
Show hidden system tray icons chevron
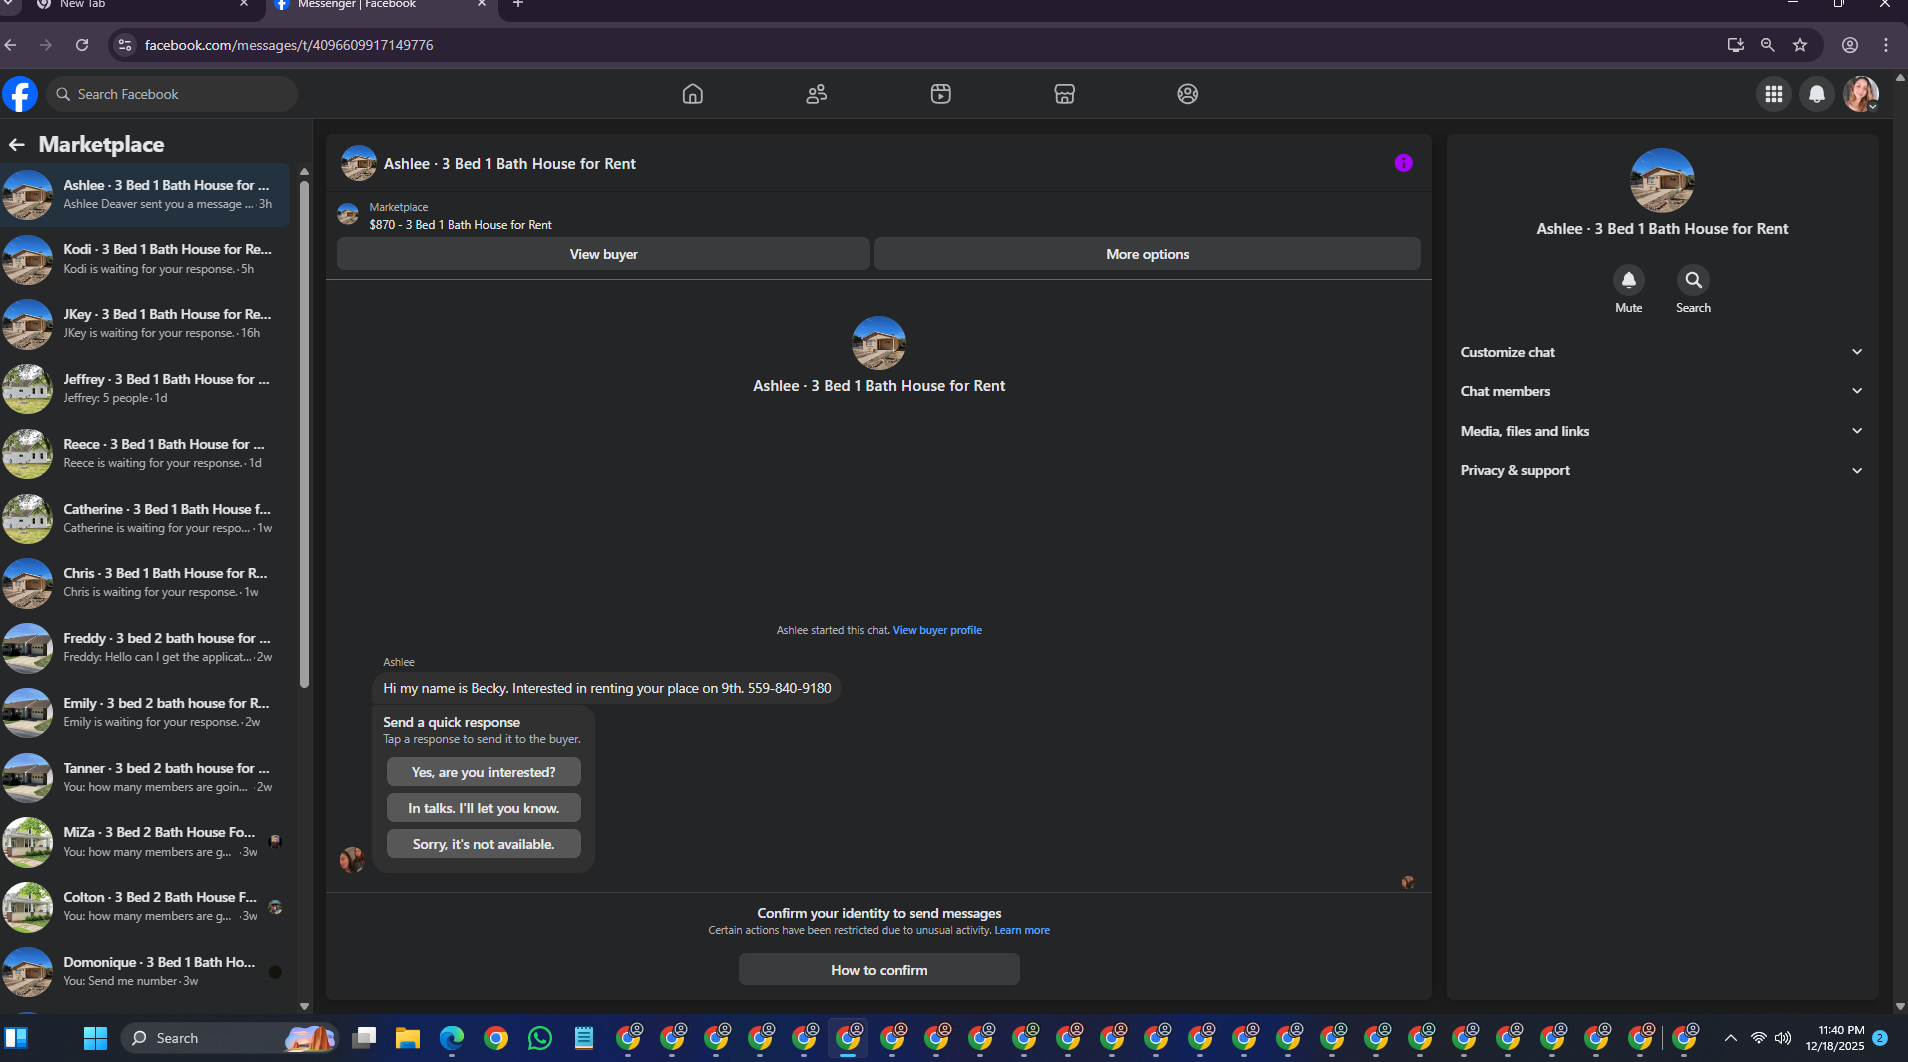[1730, 1038]
